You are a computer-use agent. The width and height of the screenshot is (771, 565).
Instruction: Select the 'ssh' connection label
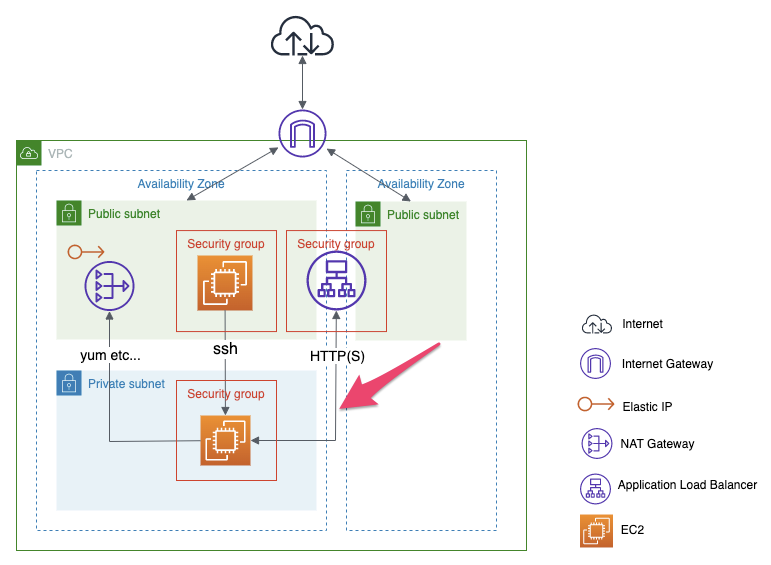(225, 349)
